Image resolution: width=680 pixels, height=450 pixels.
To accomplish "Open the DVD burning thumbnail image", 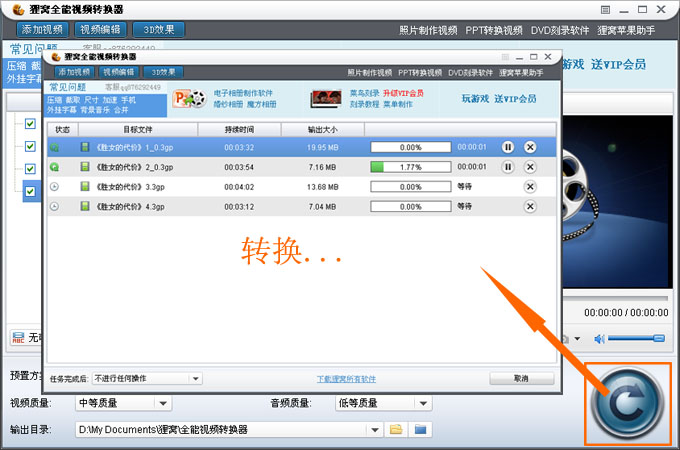I will point(326,99).
